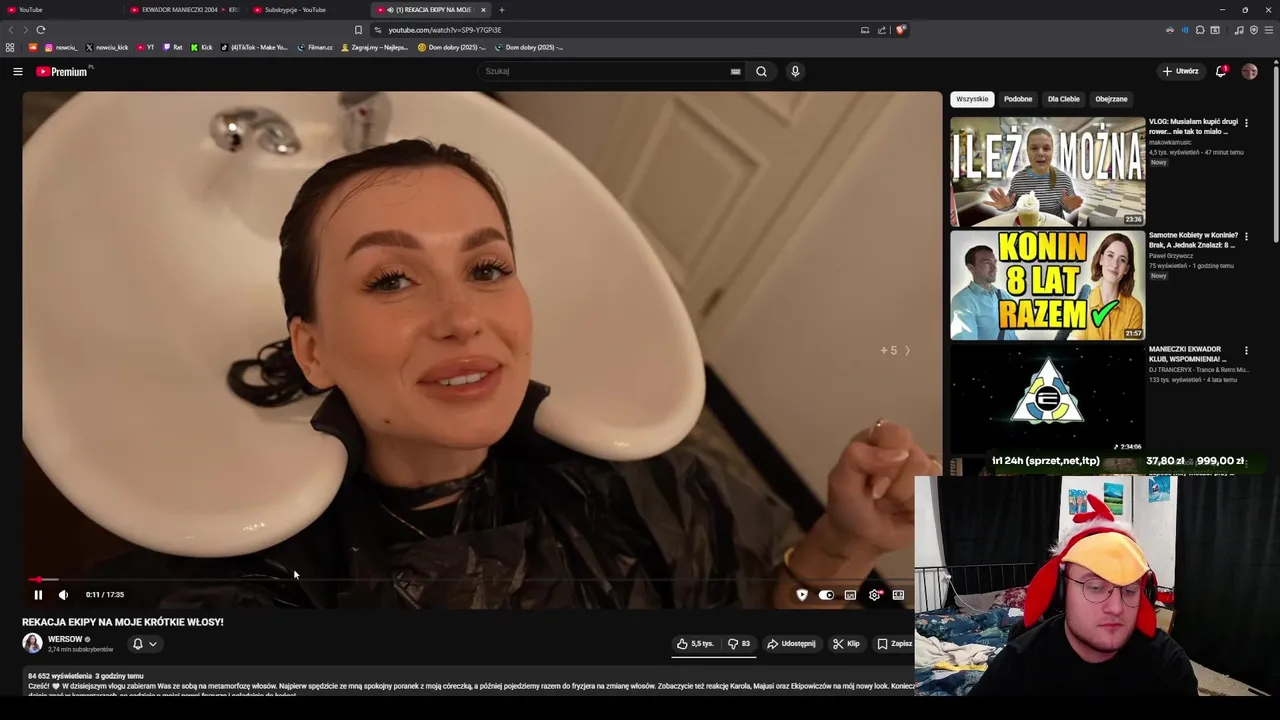Open 'Samotne Kobiety w Koninie?' video title
This screenshot has height=720, width=1280.
click(1193, 240)
